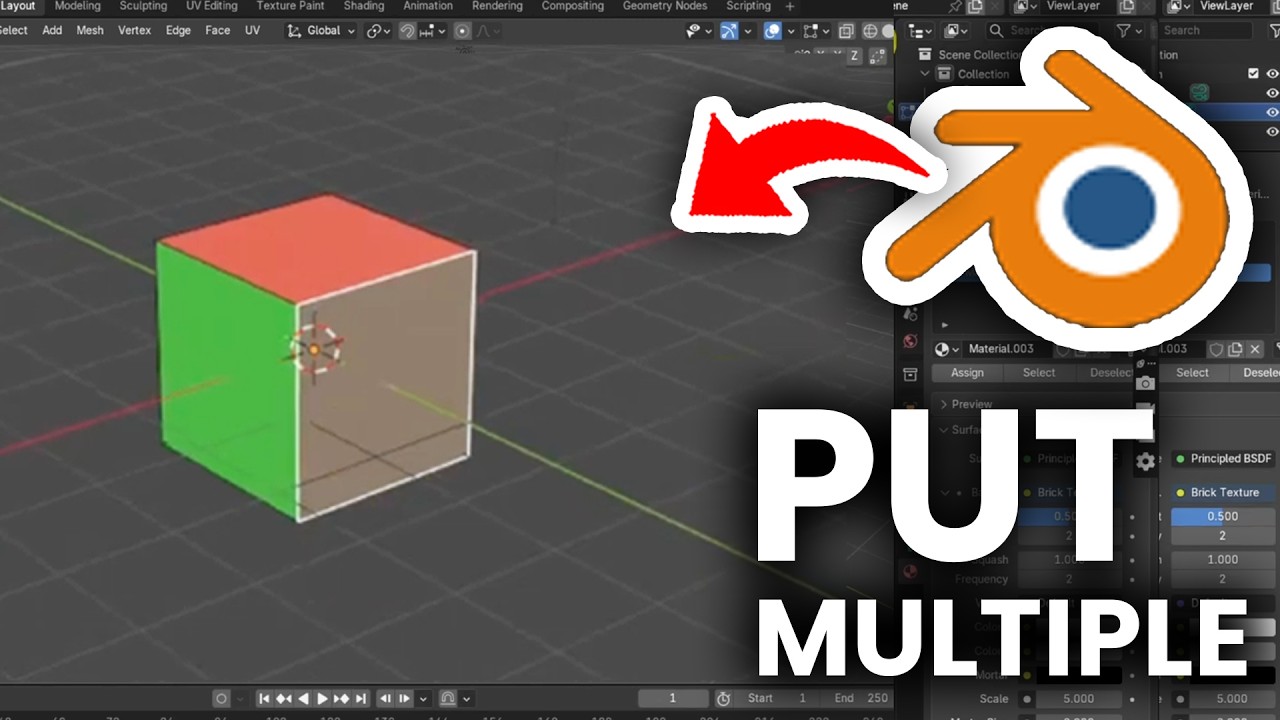Play the animation forward
1280x720 pixels.
tap(322, 698)
